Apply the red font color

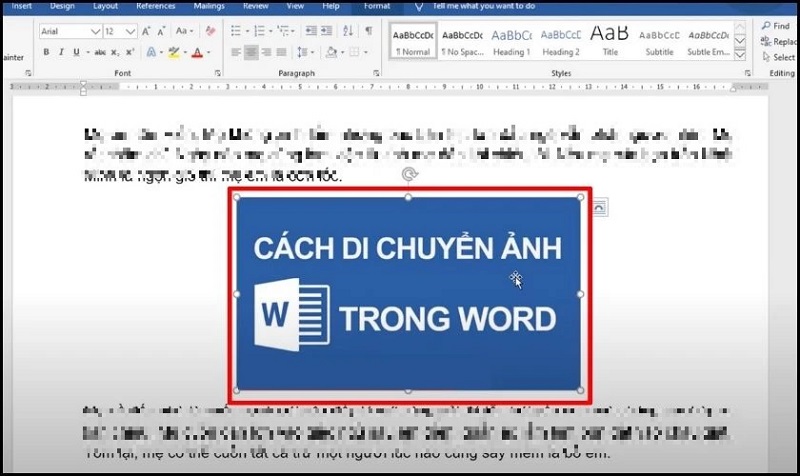(x=197, y=52)
